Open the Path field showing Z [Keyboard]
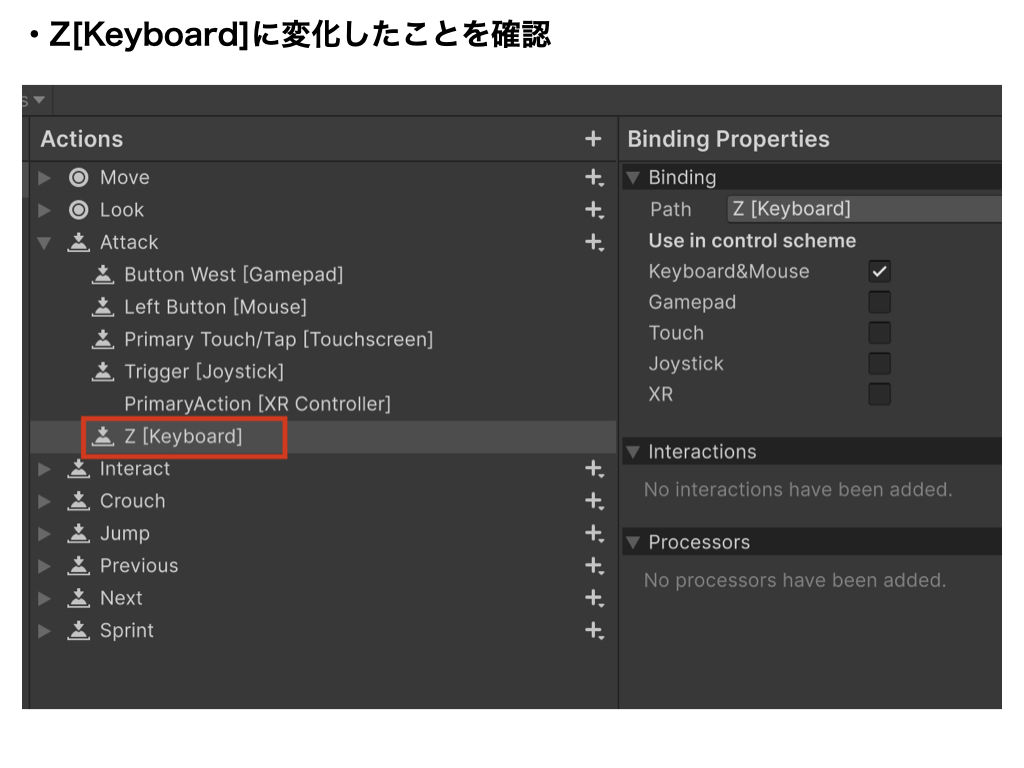This screenshot has height=768, width=1024. click(x=862, y=209)
